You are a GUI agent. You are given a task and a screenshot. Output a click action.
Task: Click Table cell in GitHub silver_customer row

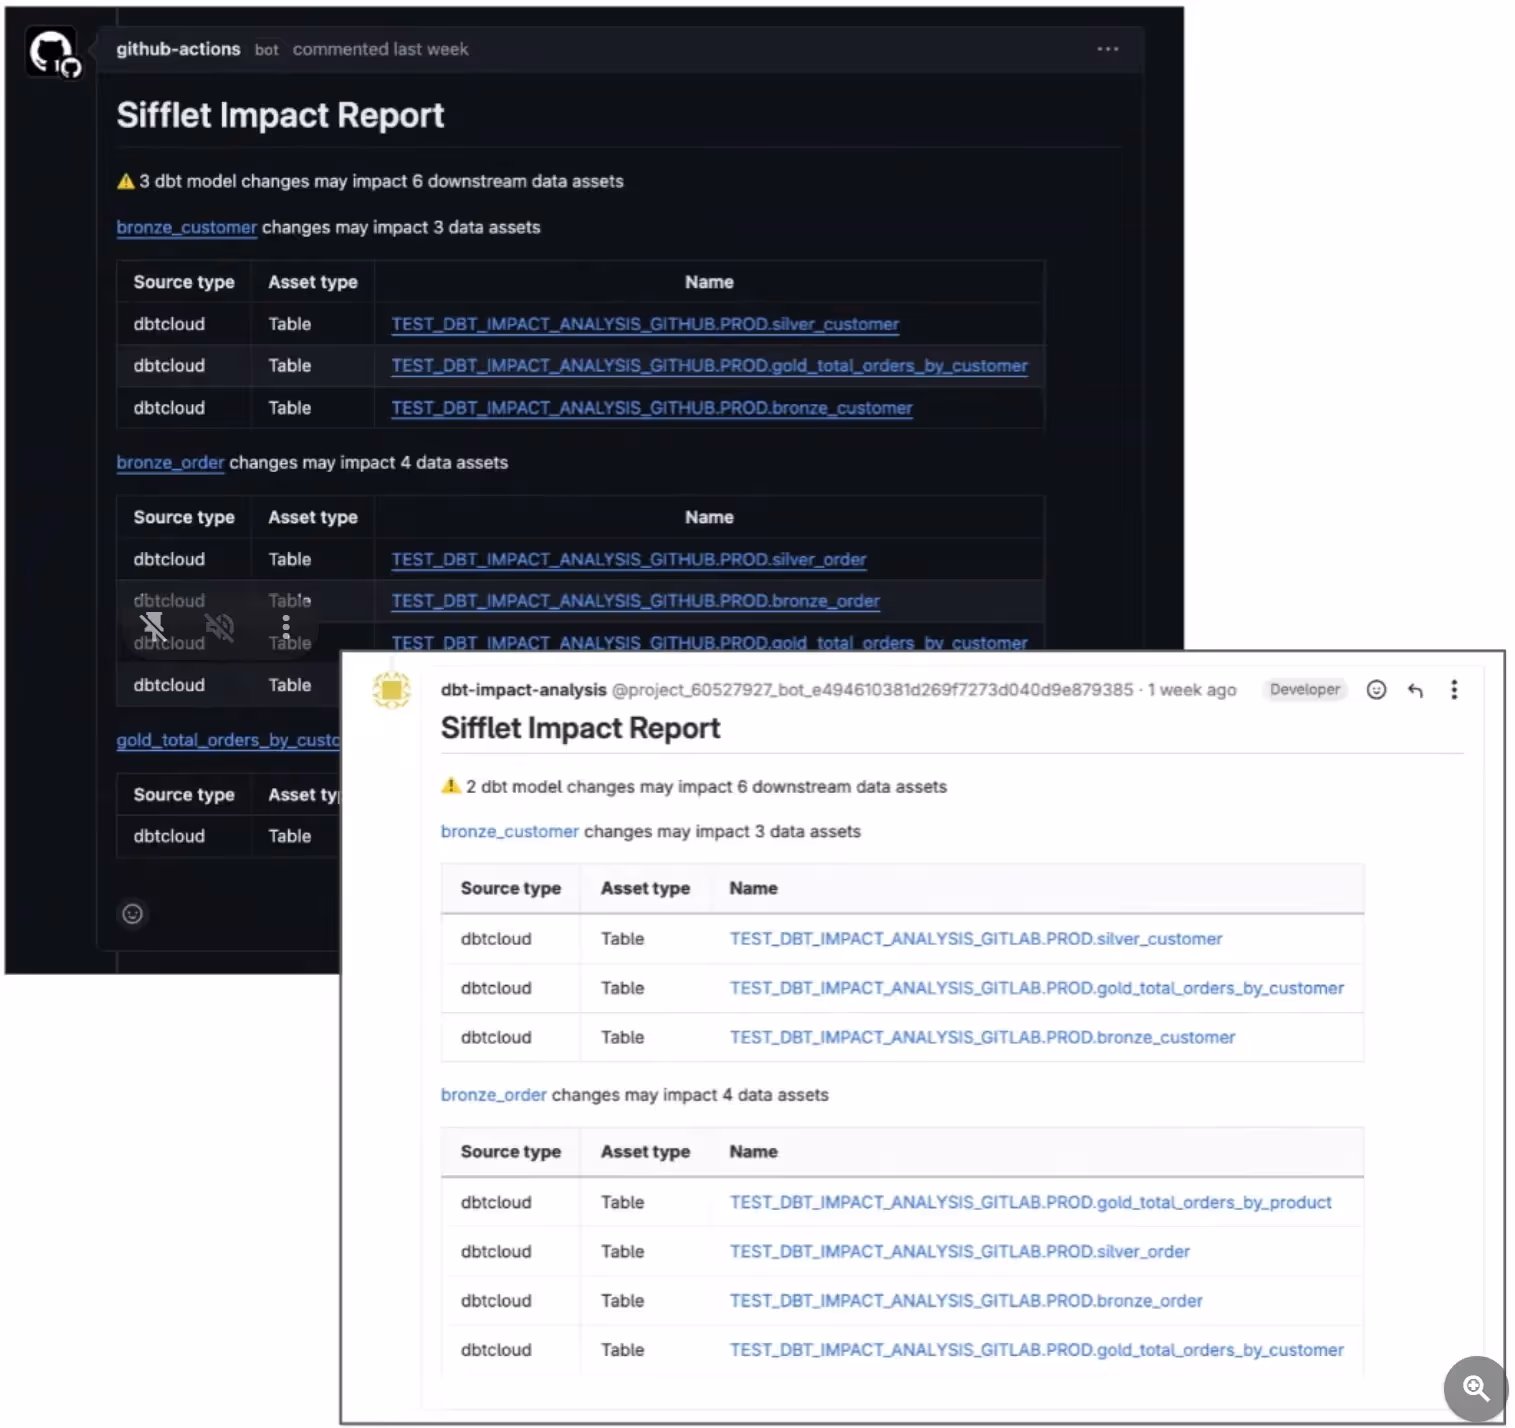pyautogui.click(x=290, y=324)
